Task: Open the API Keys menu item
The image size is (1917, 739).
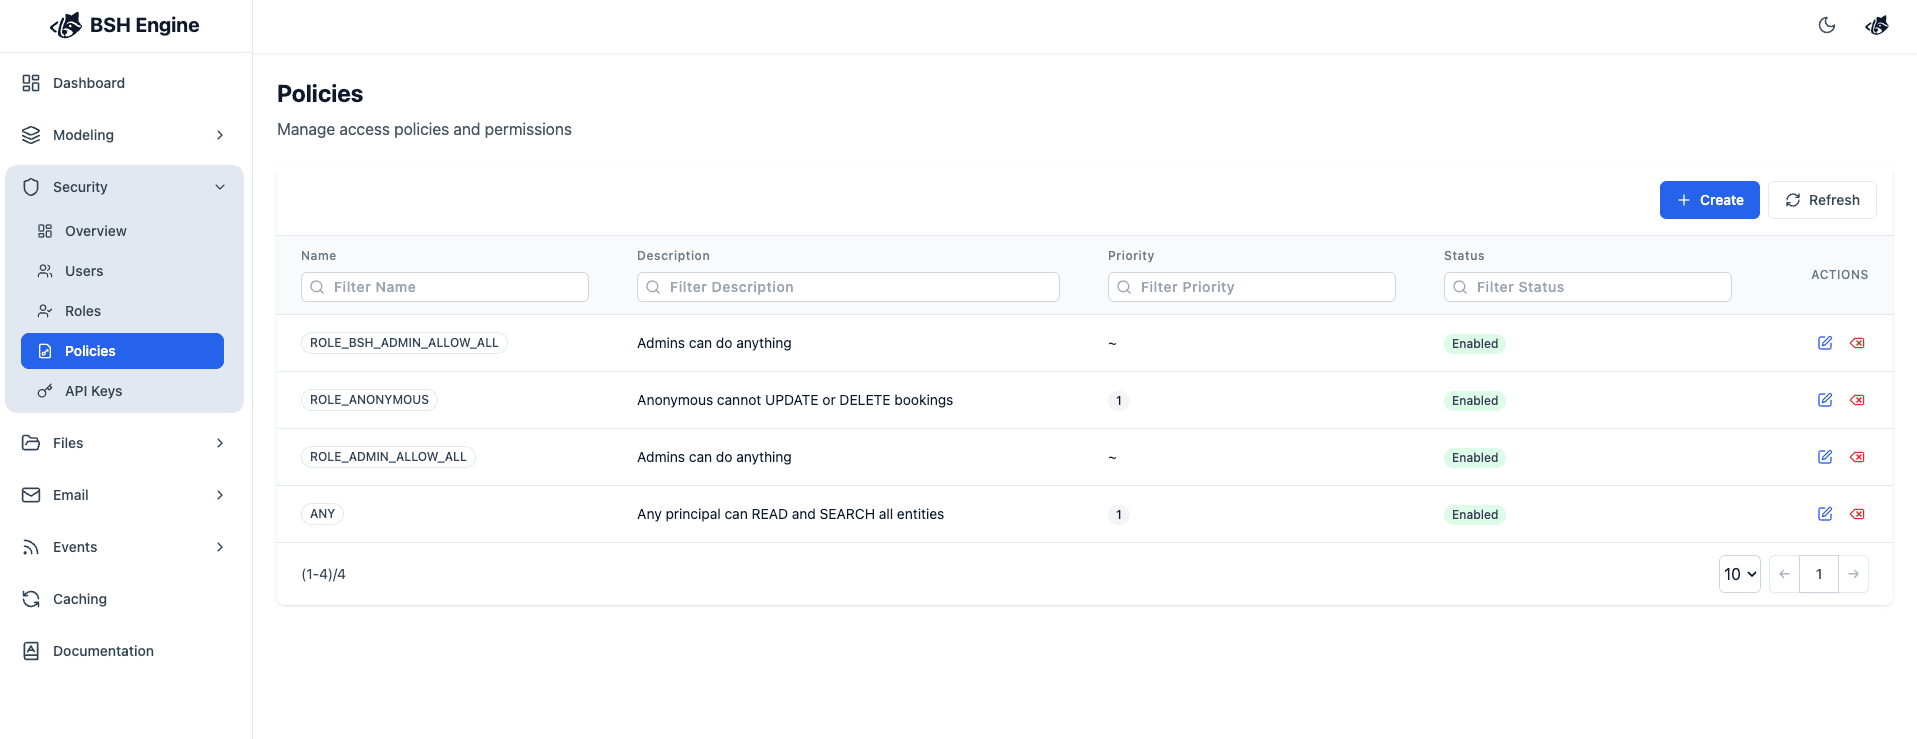Action: pos(93,391)
